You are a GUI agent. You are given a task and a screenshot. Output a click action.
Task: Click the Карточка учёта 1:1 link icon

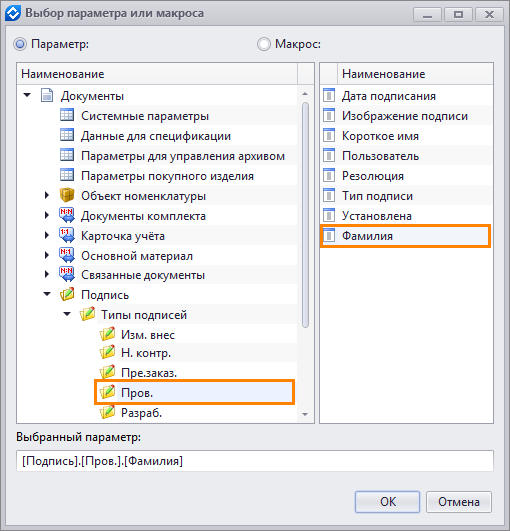67,235
